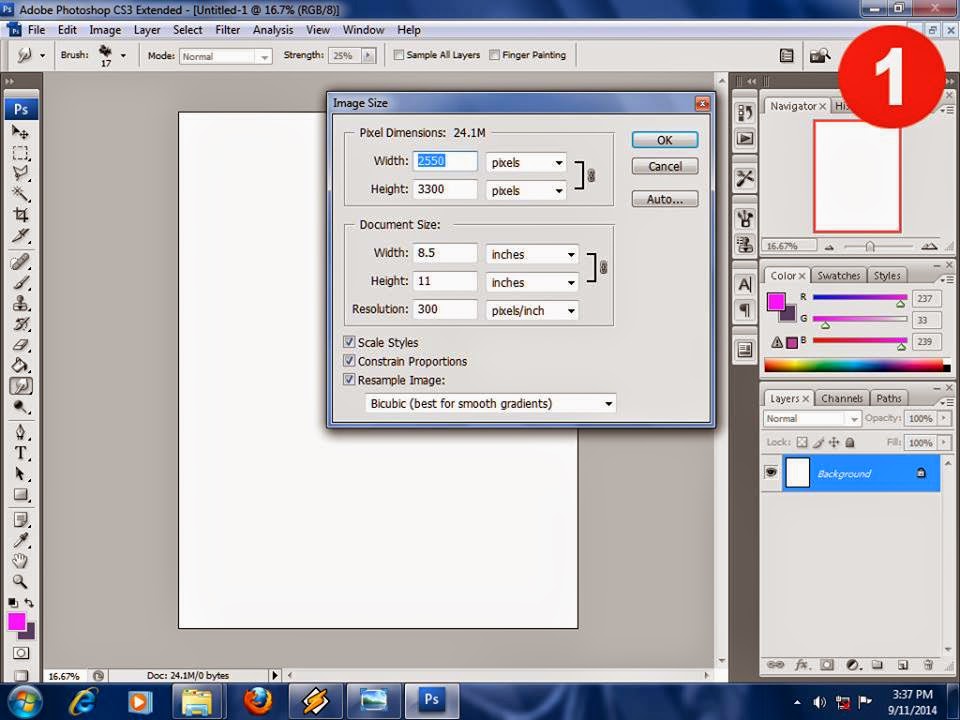The image size is (960, 720).
Task: Select the History Brush tool
Action: coord(20,324)
